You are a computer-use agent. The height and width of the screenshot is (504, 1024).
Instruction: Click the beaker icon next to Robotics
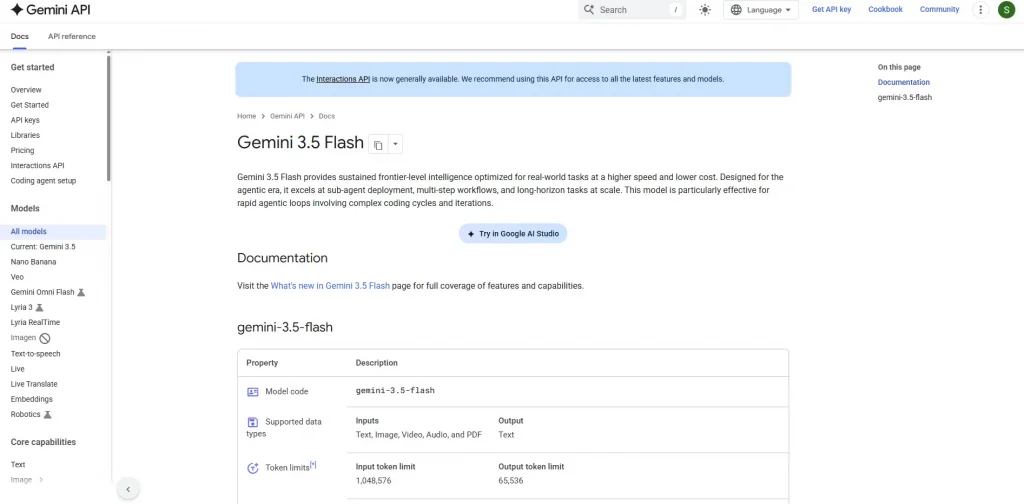click(47, 415)
